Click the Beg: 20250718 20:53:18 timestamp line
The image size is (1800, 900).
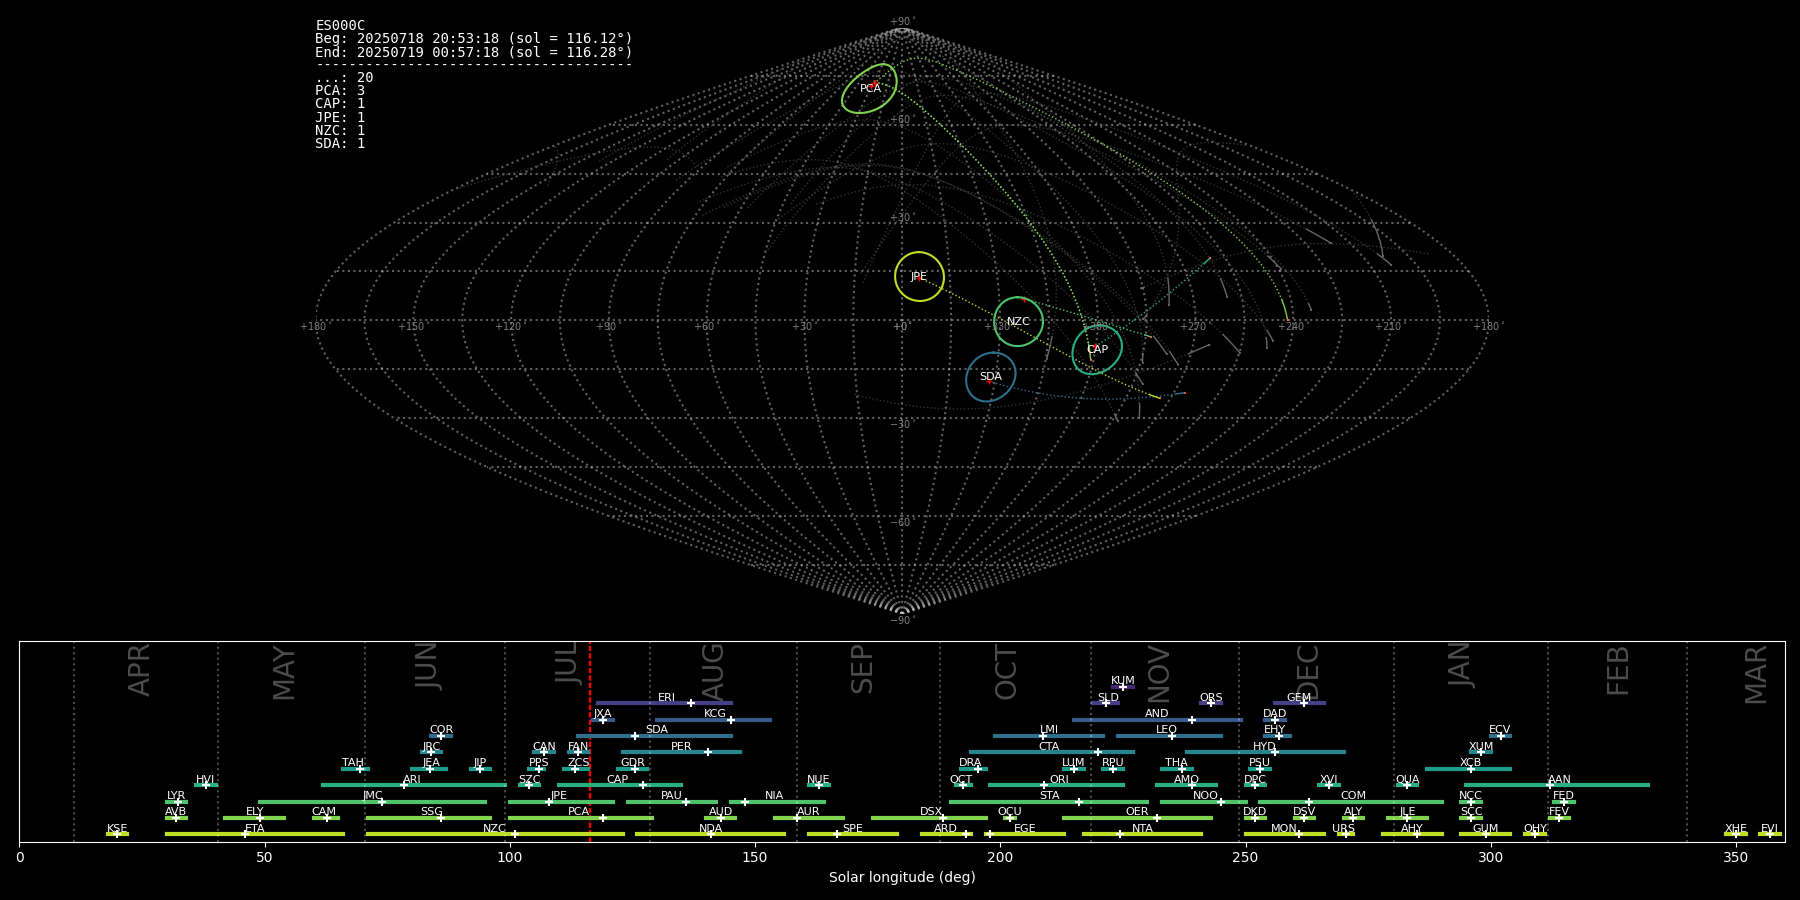point(474,39)
